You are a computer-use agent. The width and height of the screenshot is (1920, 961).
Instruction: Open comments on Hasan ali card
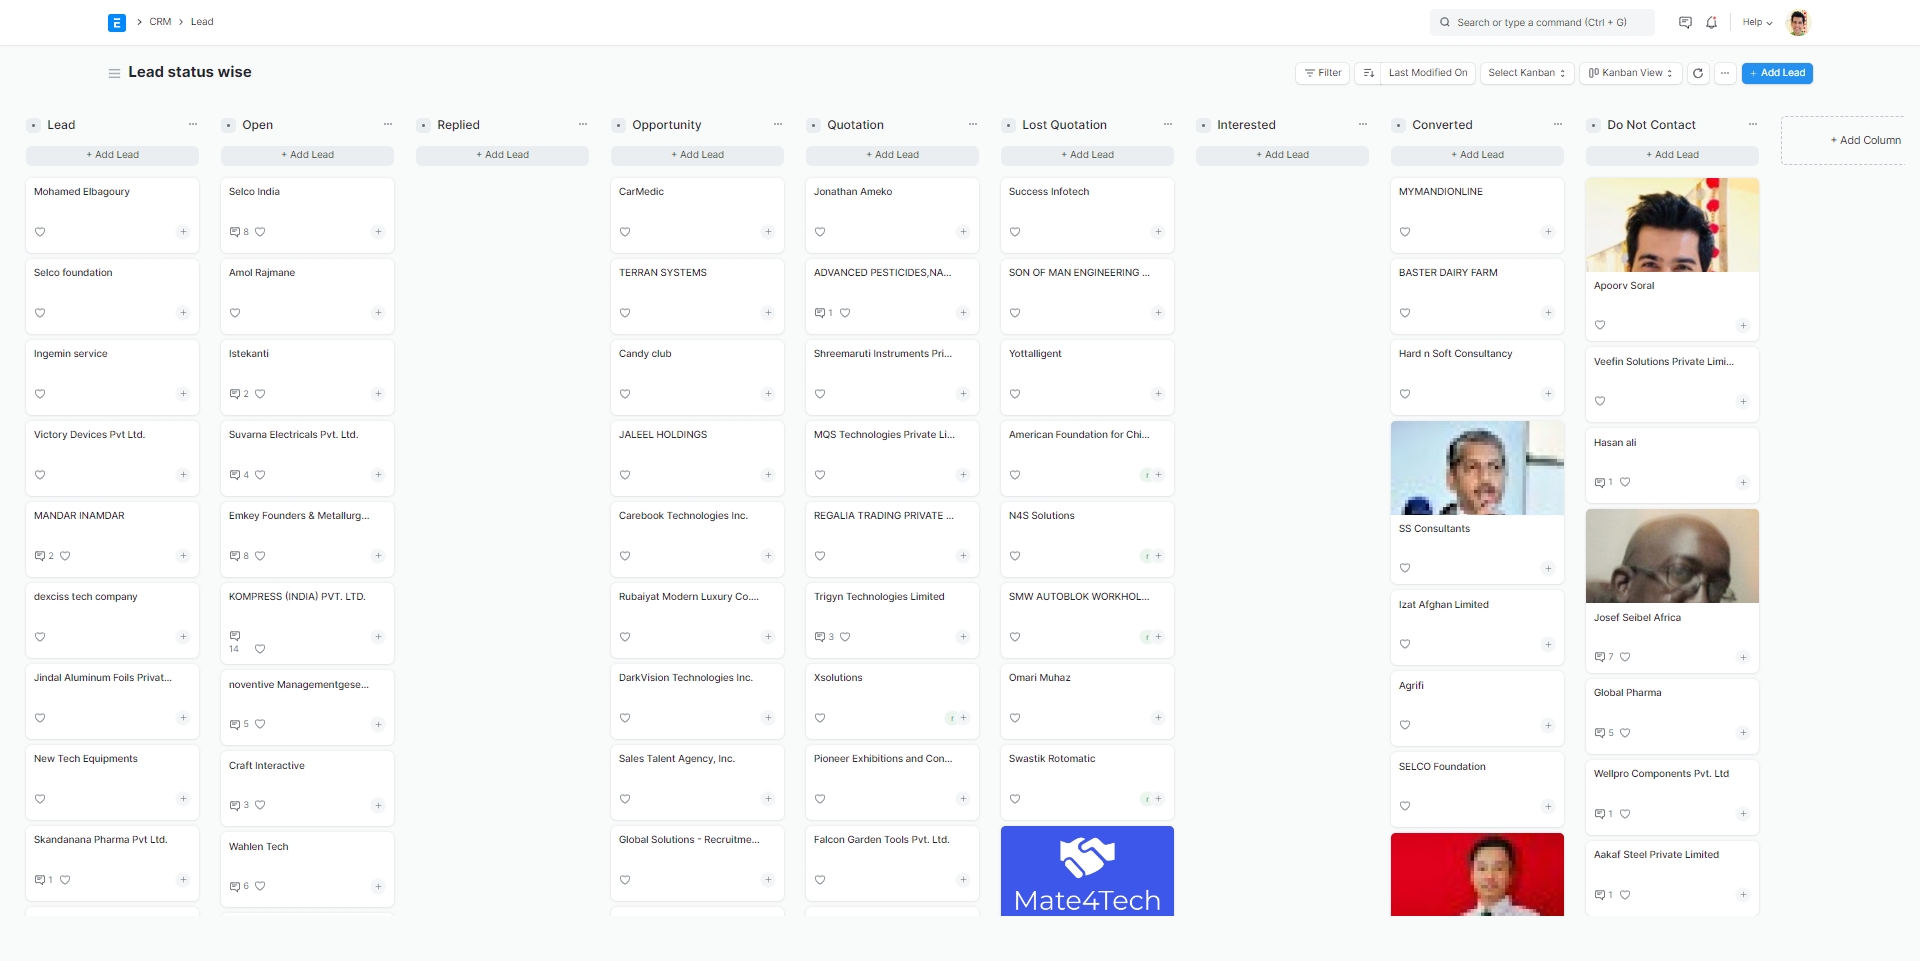tap(1604, 482)
